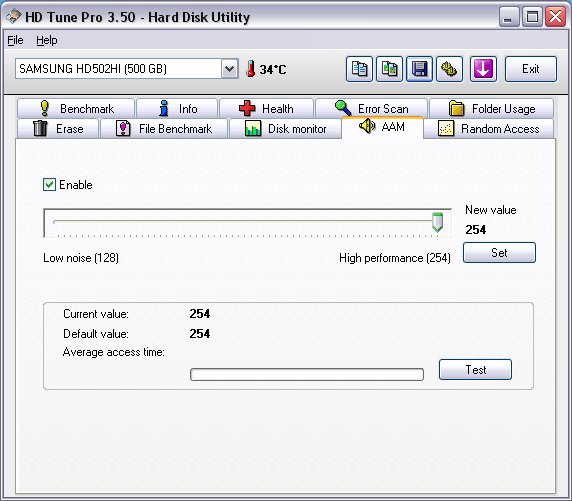Open the drive selection dropdown arrow
This screenshot has height=501, width=572.
pyautogui.click(x=229, y=69)
